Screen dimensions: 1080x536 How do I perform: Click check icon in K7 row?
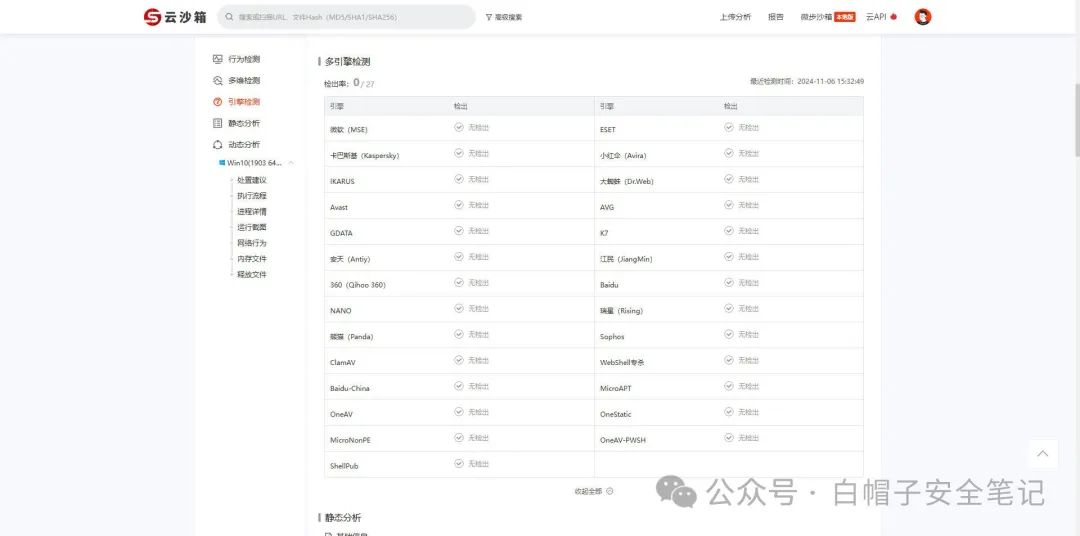(x=729, y=231)
